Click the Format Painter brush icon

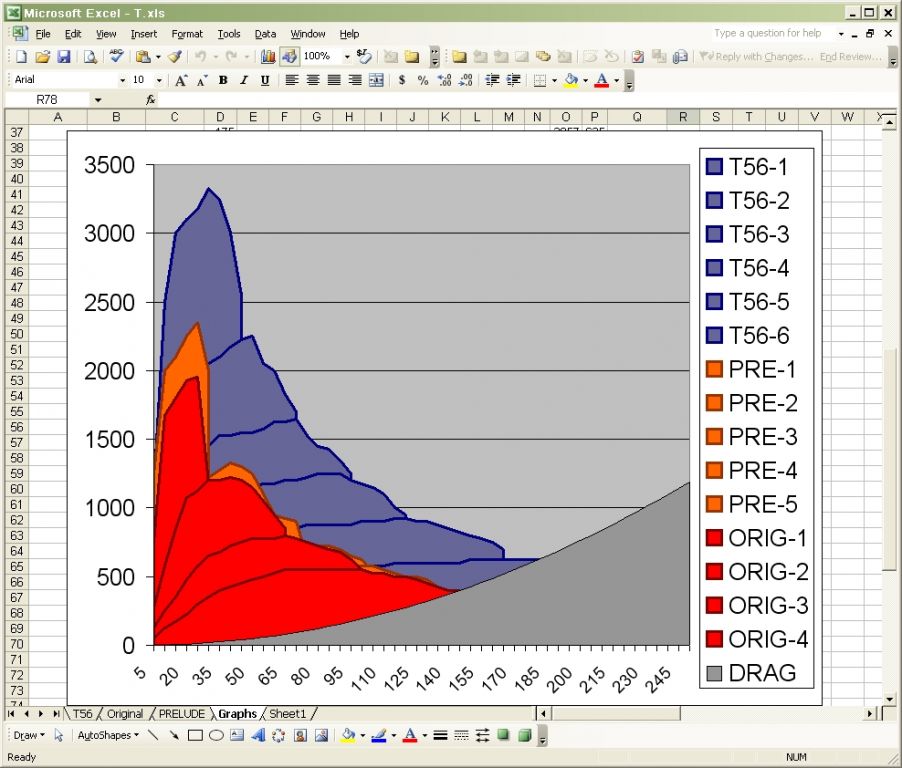point(175,57)
